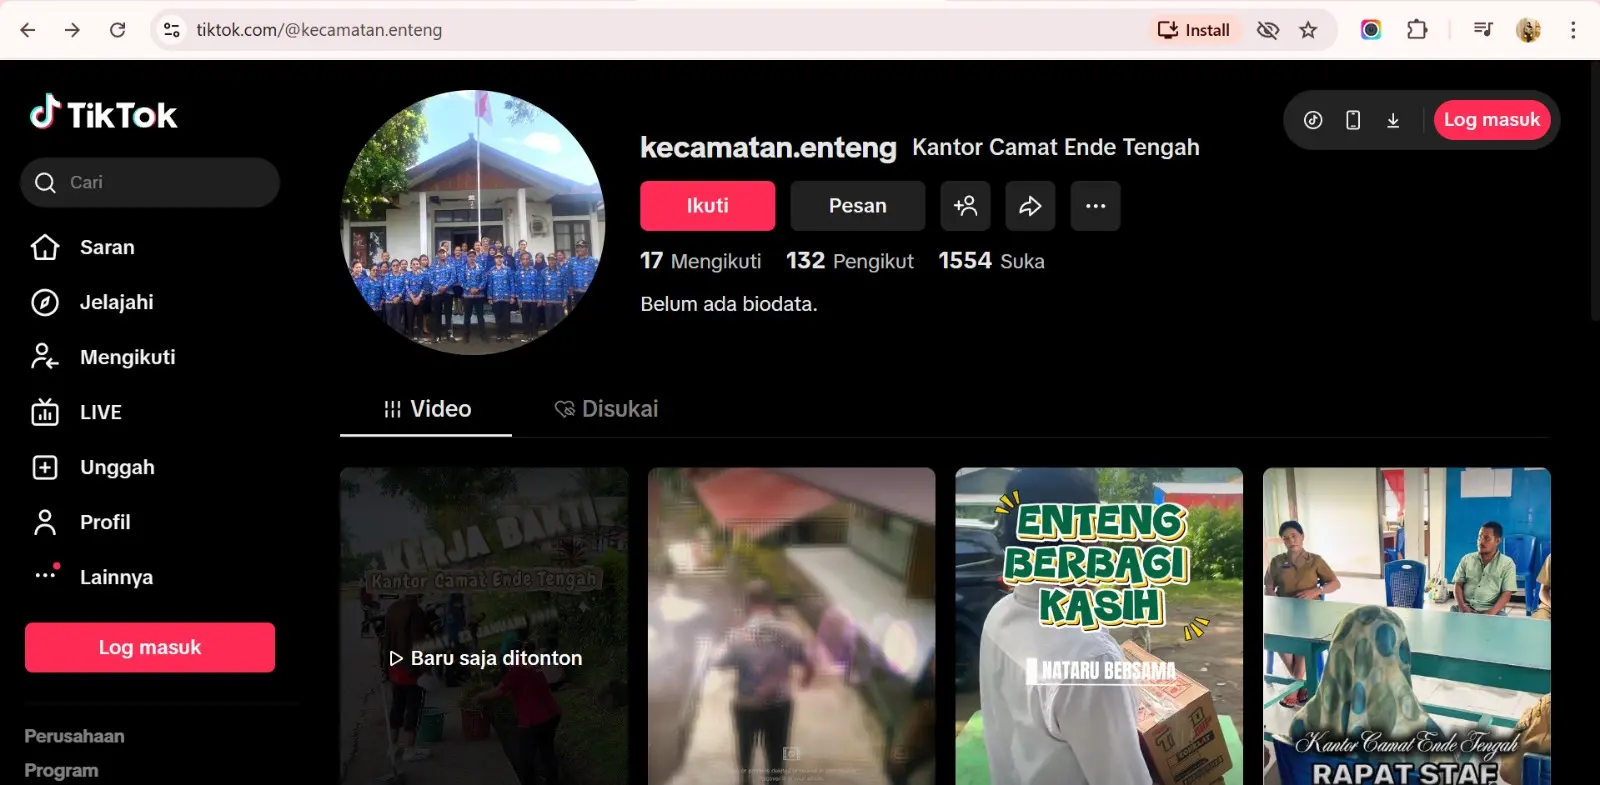Open the LIVE section
Screen dimensions: 1600x785
click(77, 412)
